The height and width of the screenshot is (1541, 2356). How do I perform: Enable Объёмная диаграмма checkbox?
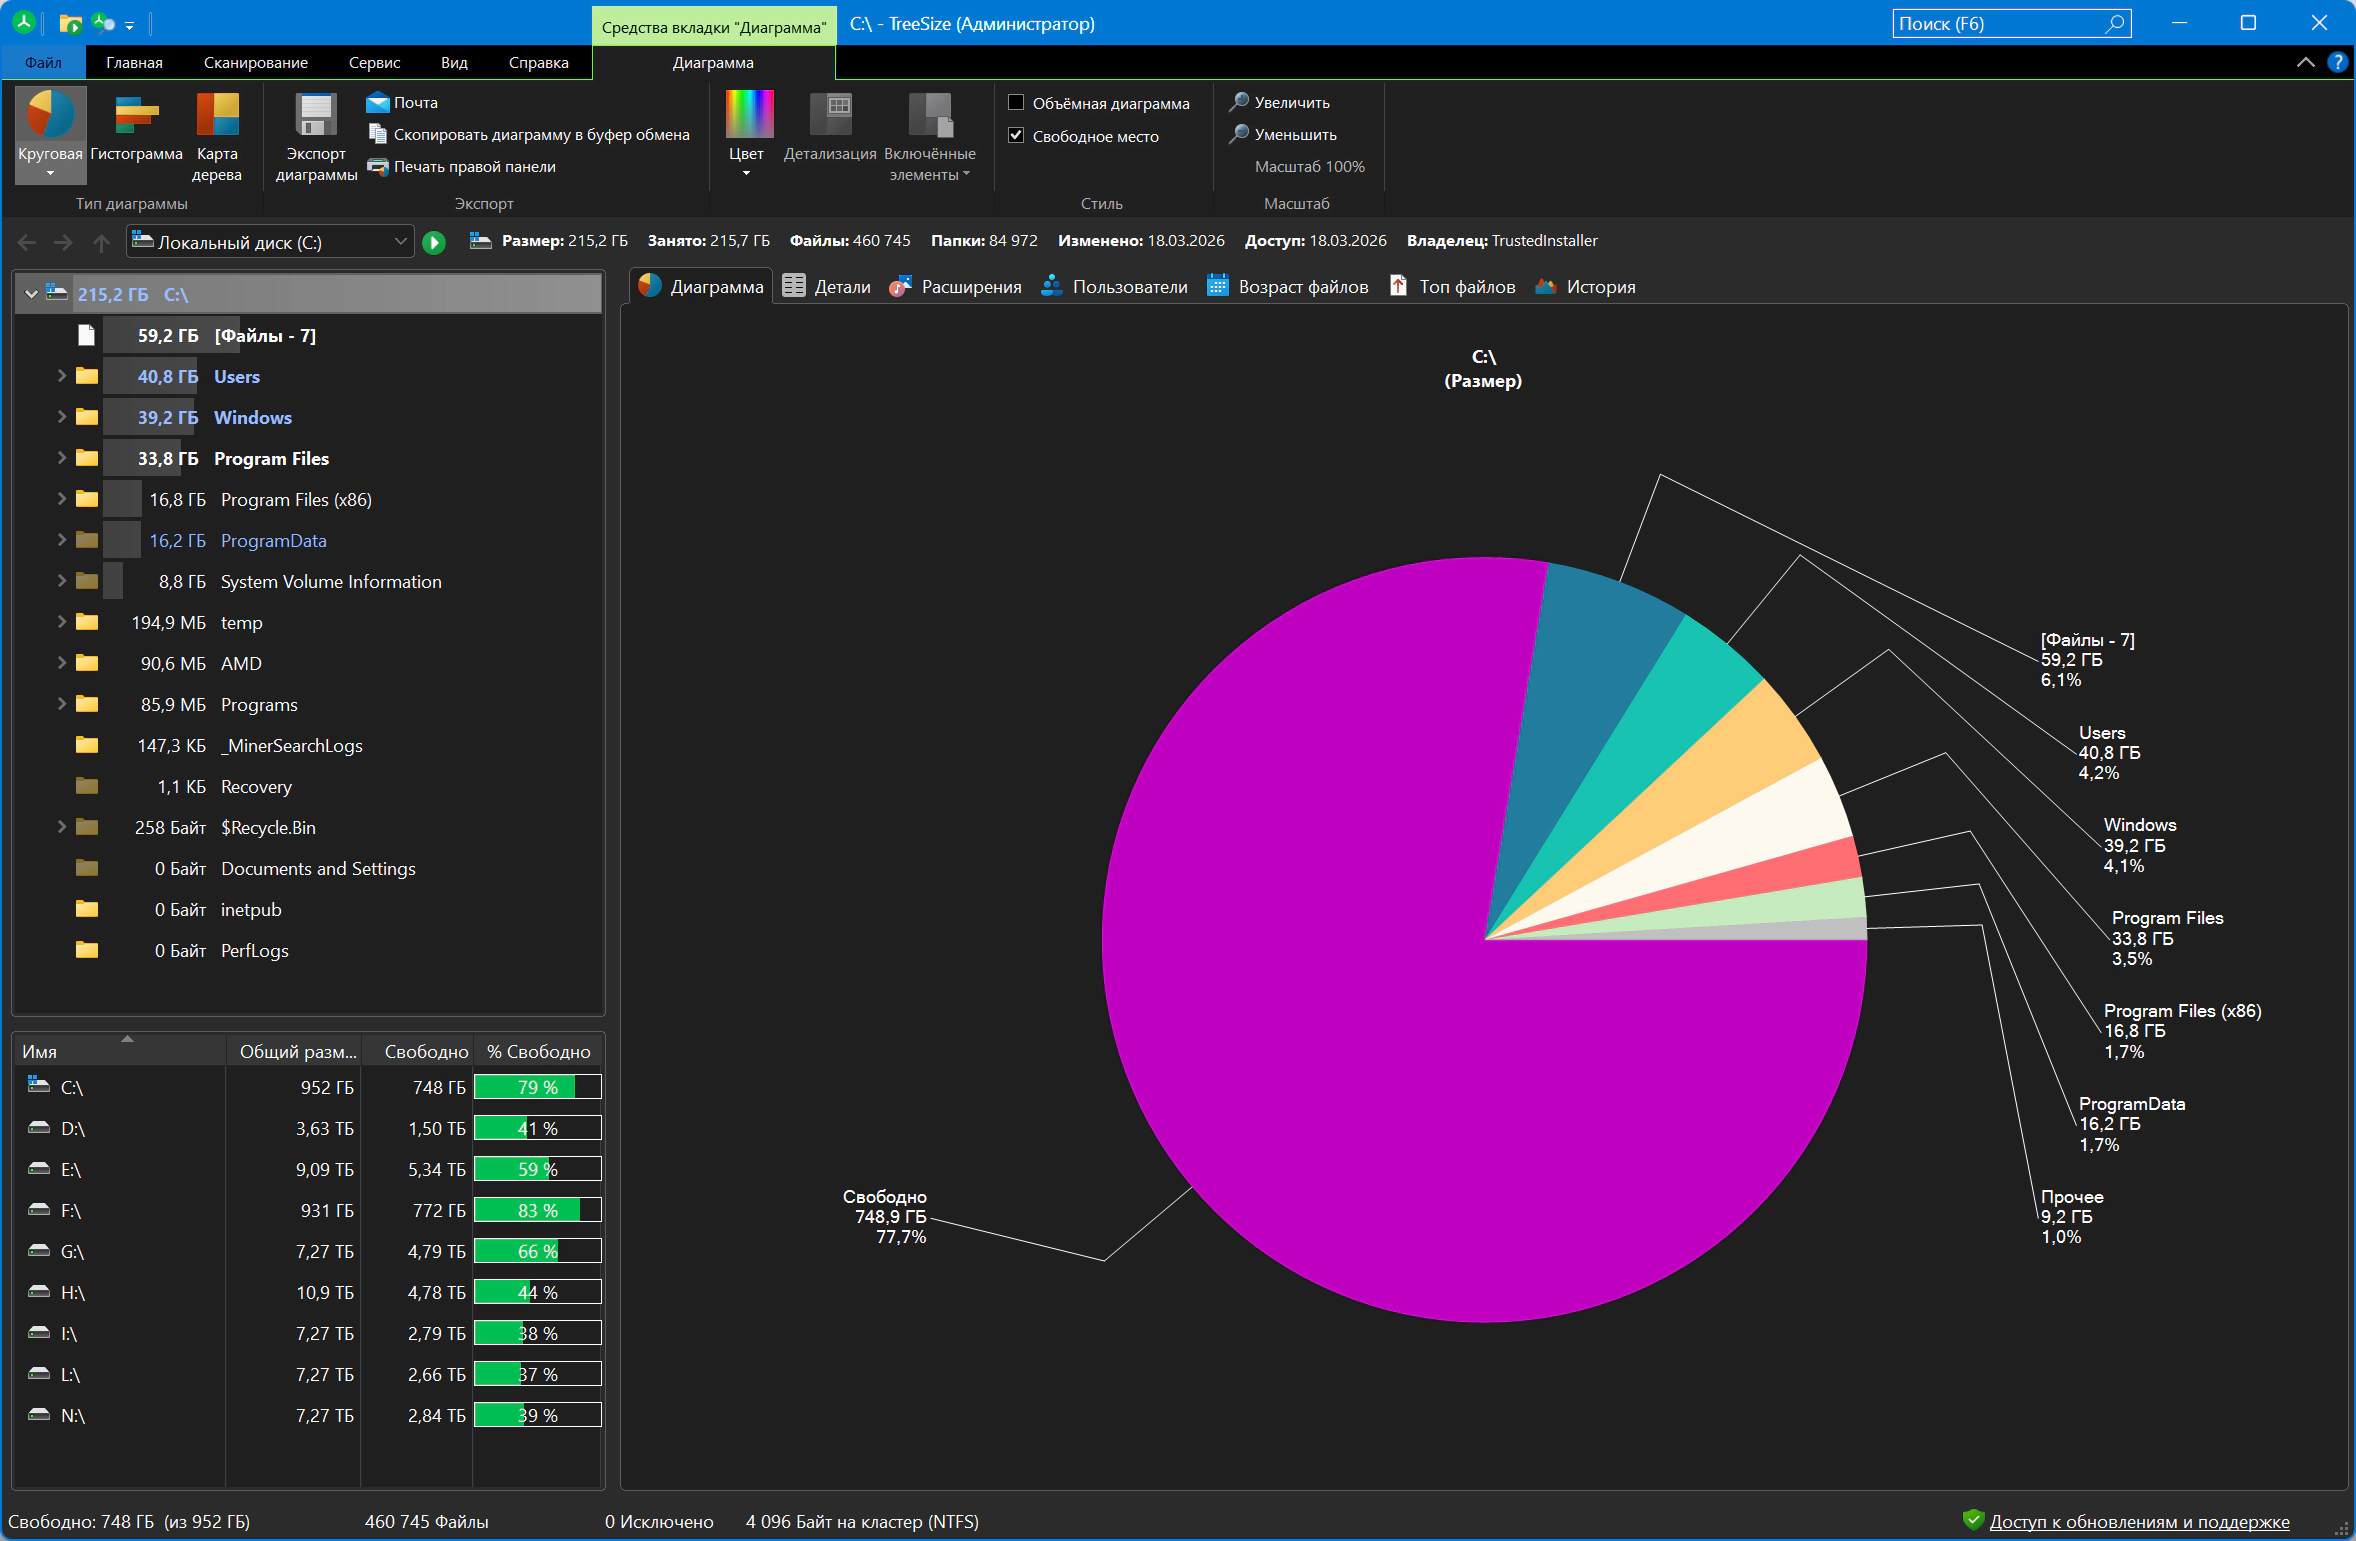pos(1016,103)
